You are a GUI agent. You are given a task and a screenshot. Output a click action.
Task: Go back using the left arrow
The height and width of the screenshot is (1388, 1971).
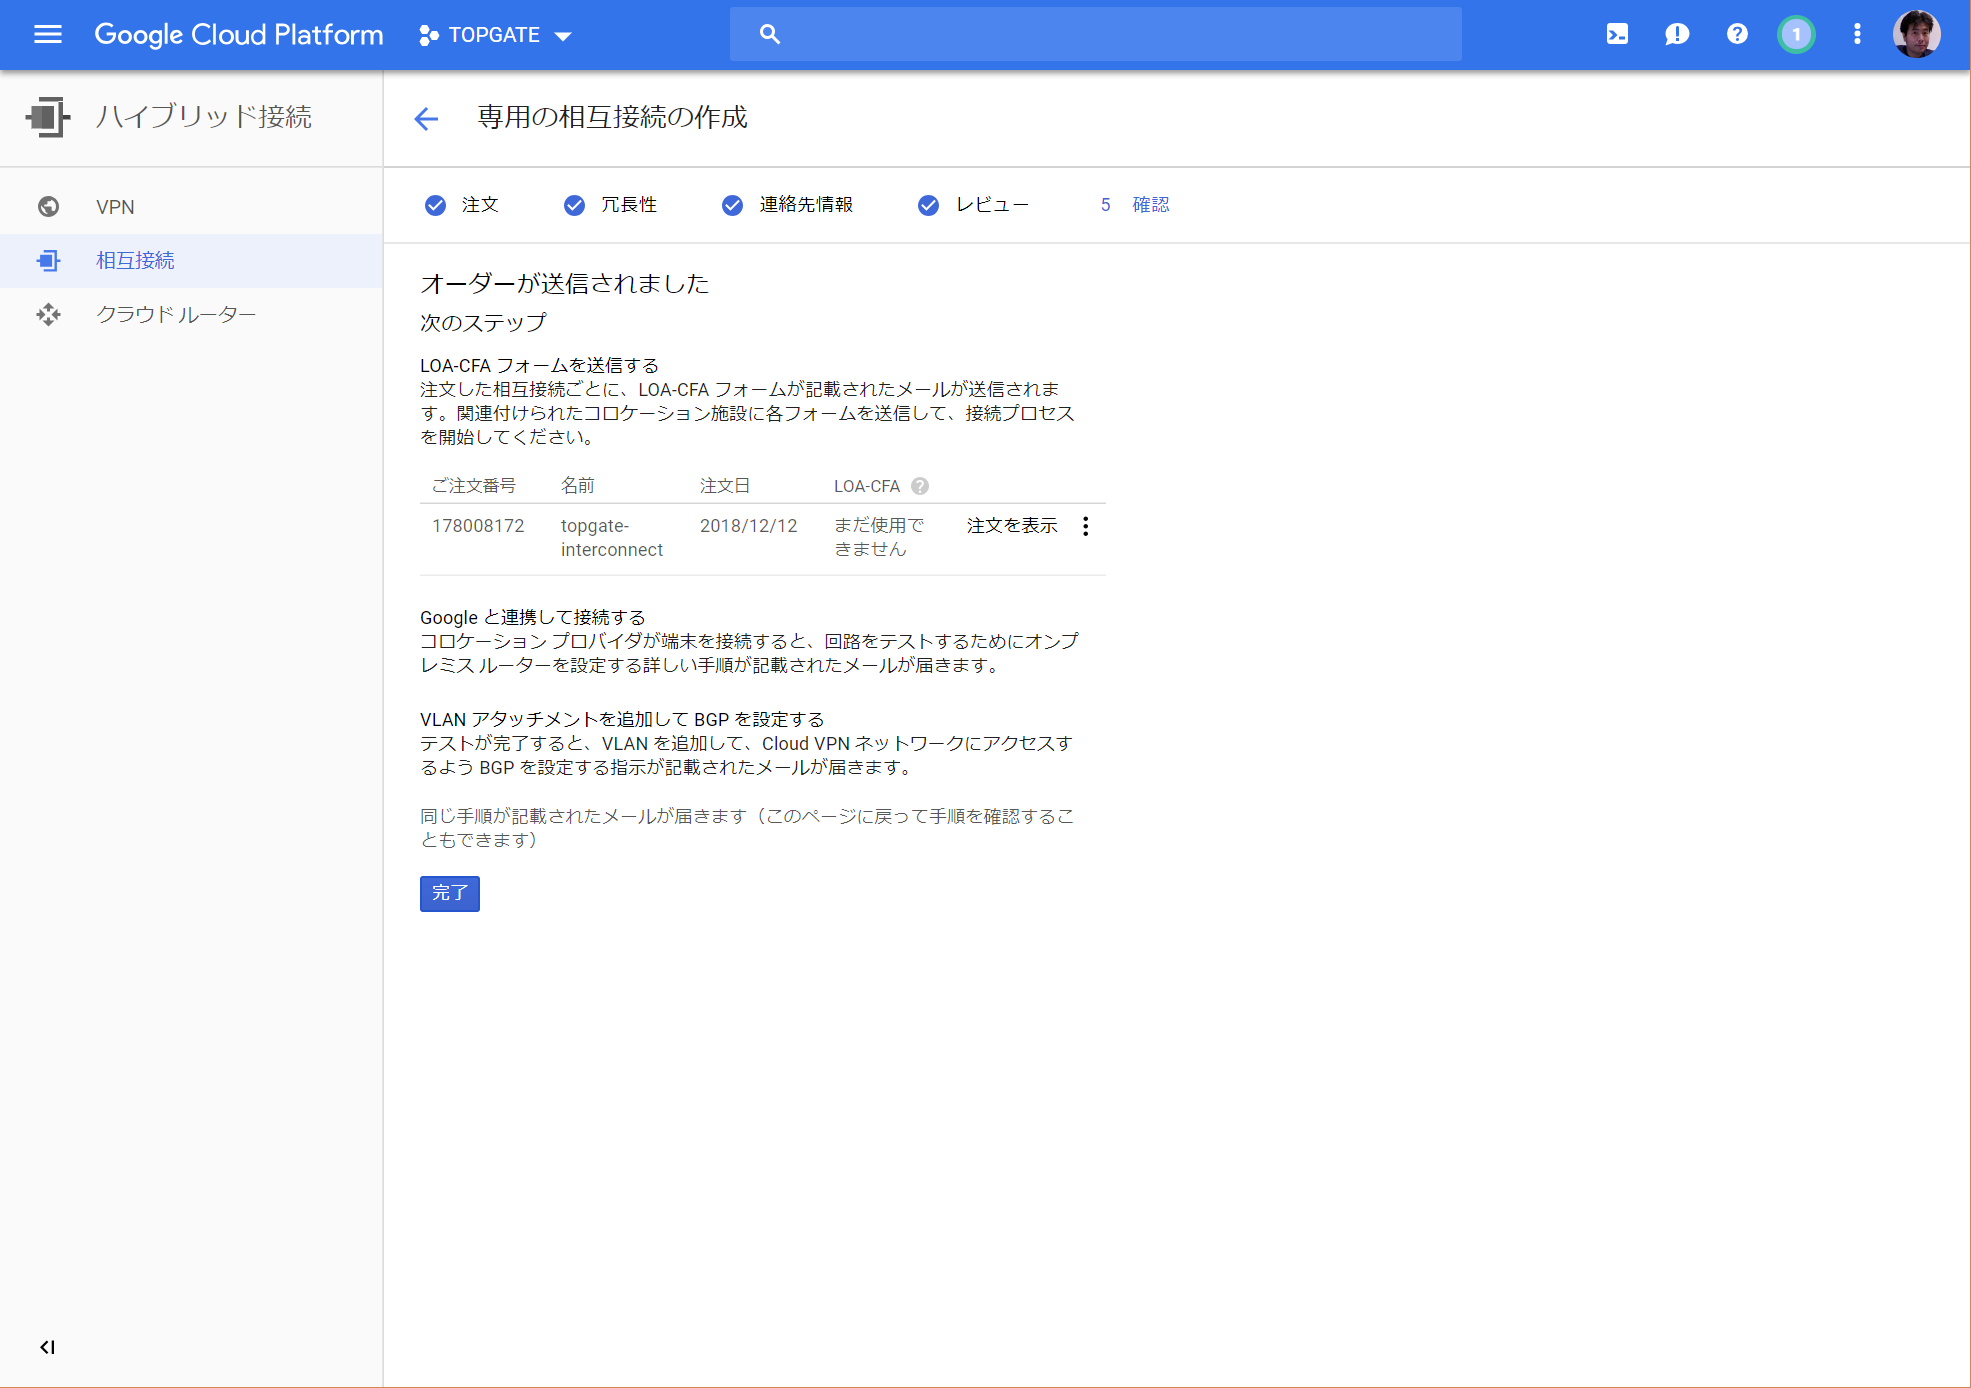pos(426,119)
